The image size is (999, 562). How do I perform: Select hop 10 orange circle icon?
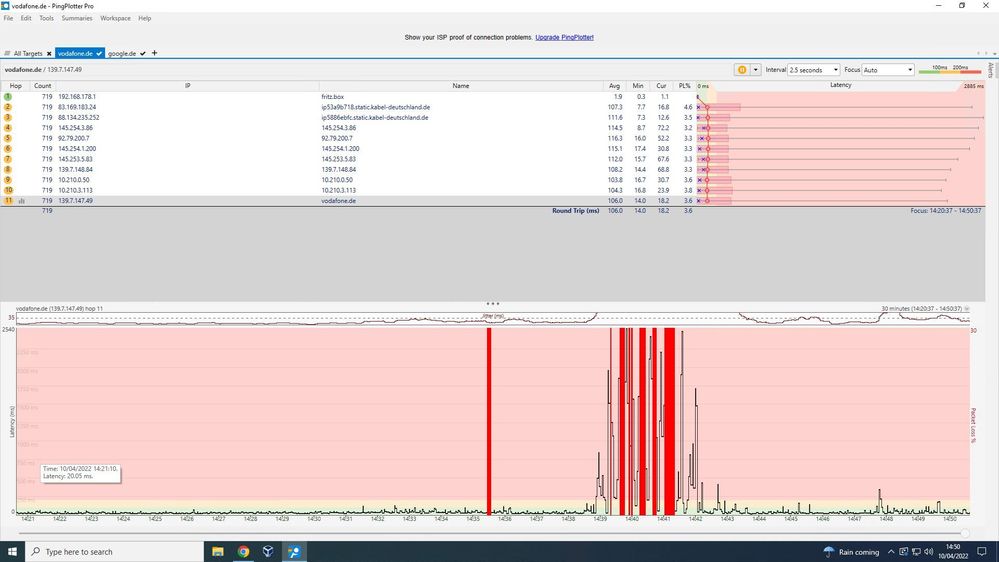[8, 190]
